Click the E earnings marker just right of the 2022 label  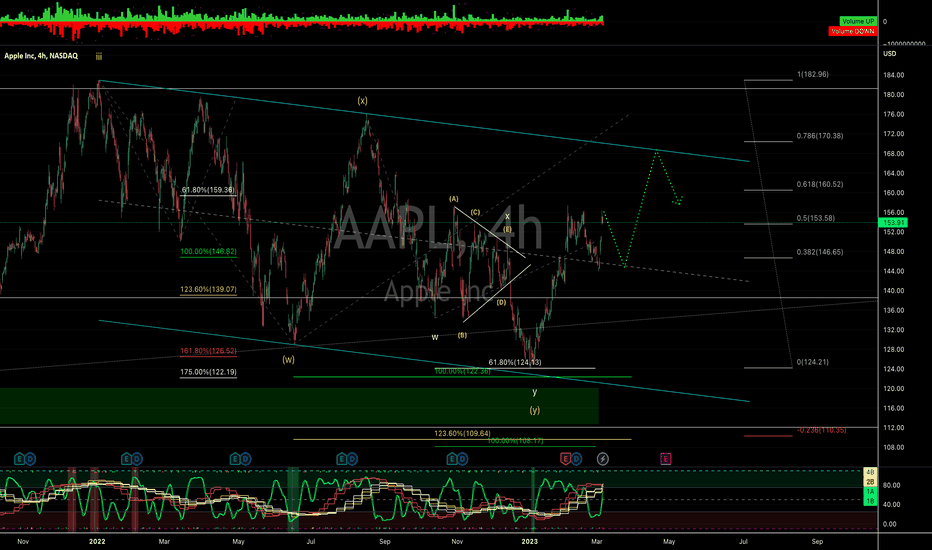click(127, 458)
